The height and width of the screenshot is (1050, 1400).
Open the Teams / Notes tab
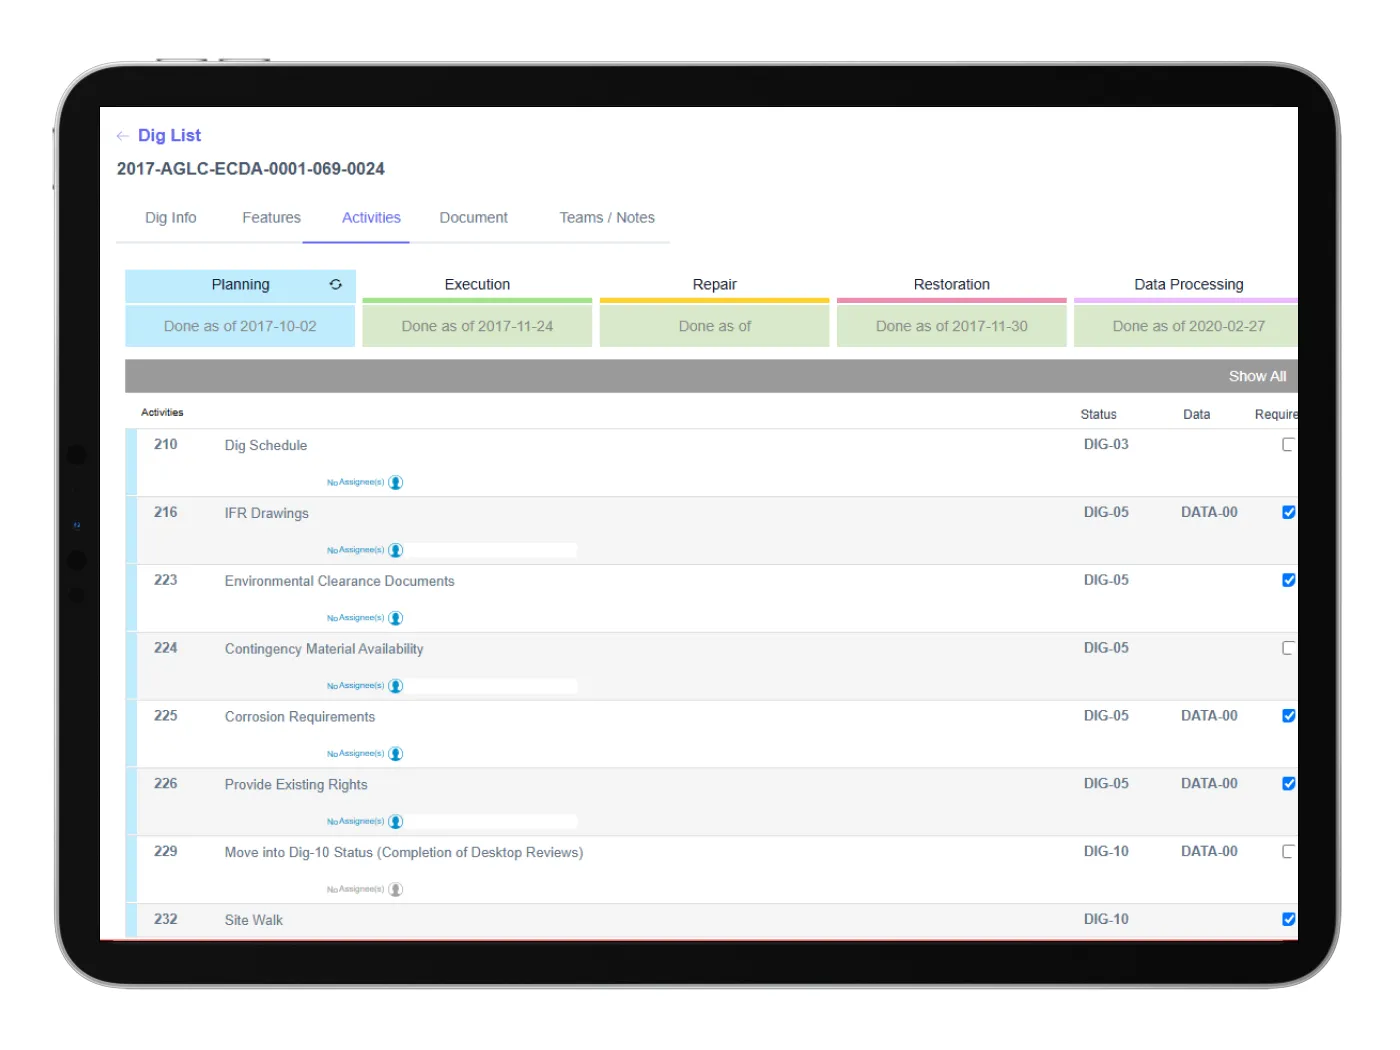[607, 217]
